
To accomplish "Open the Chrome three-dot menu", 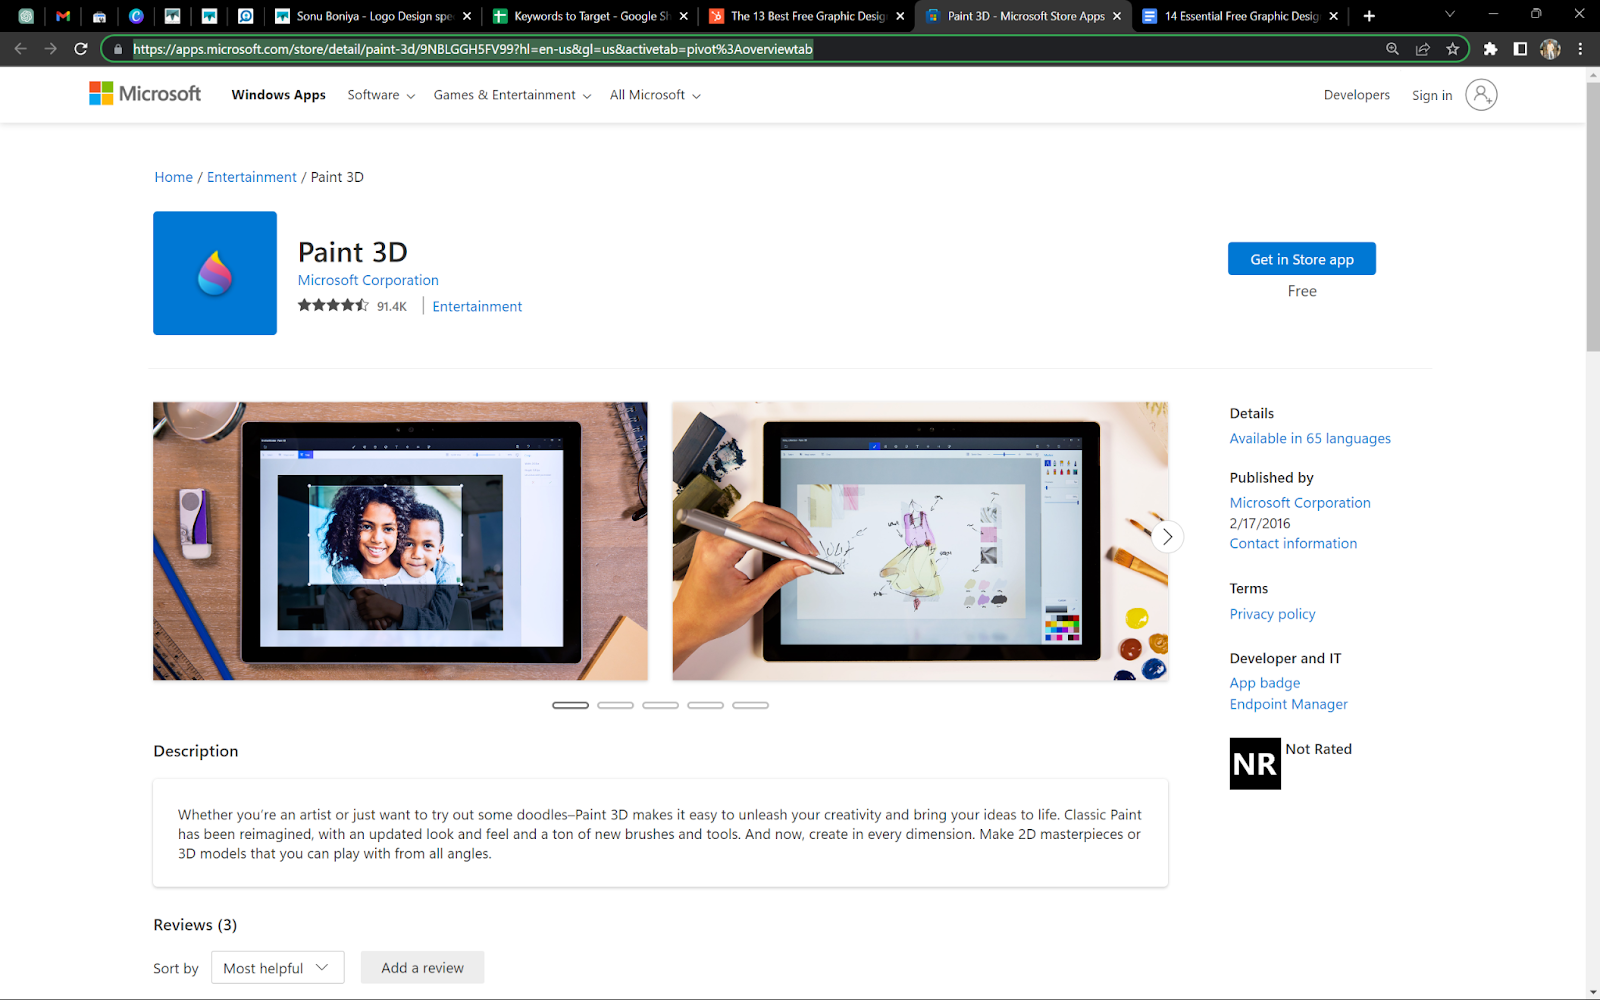I will click(x=1580, y=49).
